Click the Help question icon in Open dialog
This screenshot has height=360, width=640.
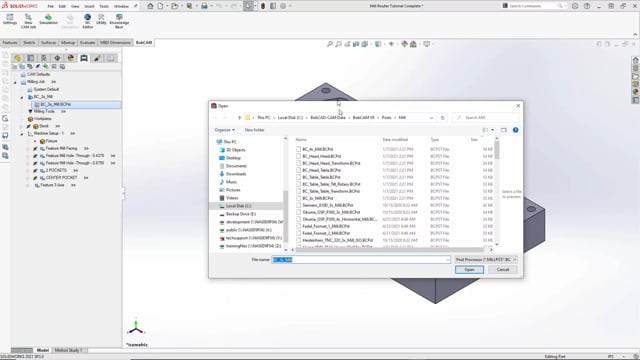pyautogui.click(x=516, y=130)
